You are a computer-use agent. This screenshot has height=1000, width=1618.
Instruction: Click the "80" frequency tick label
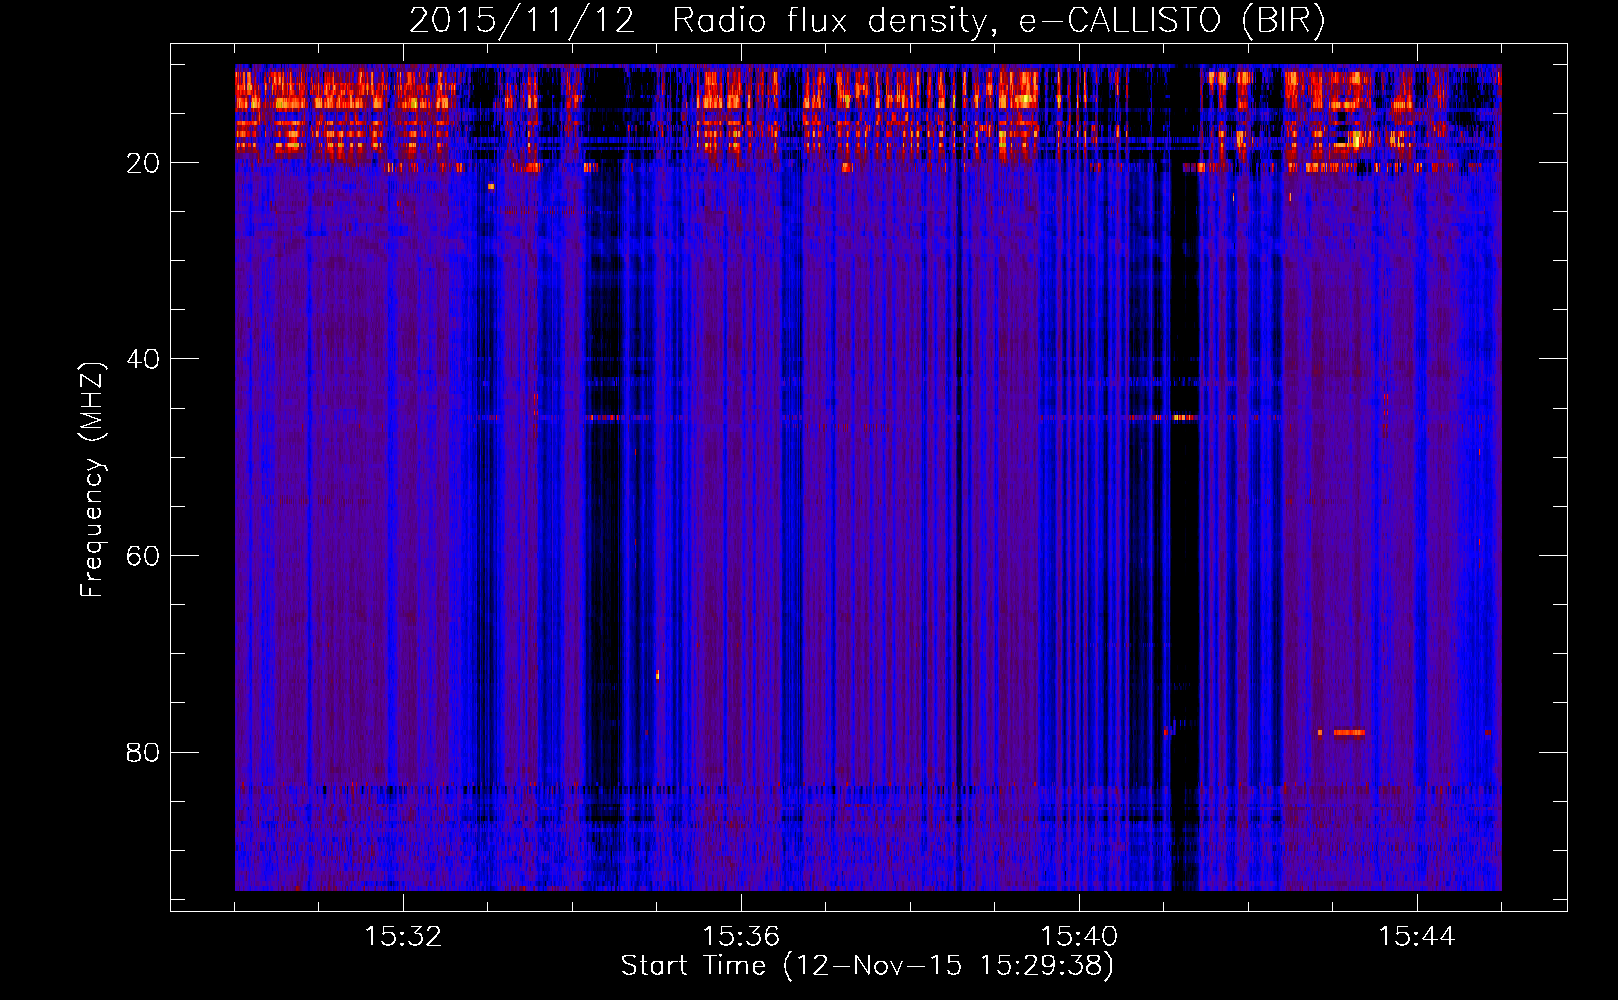(143, 752)
